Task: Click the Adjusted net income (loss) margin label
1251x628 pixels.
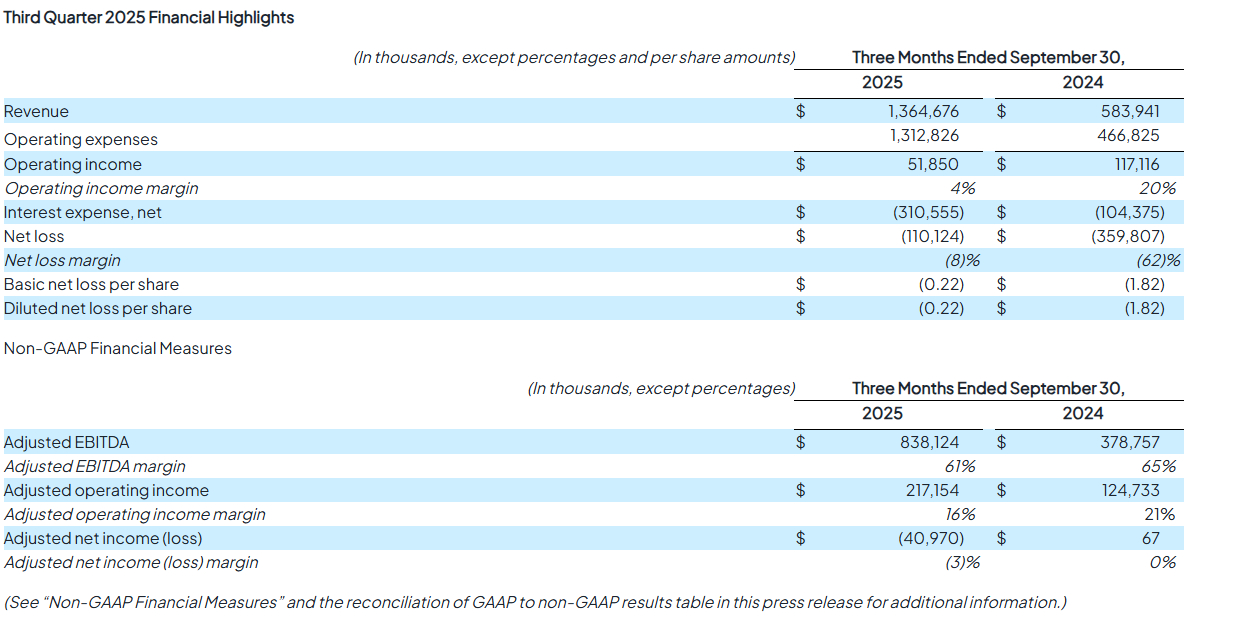Action: coord(131,562)
